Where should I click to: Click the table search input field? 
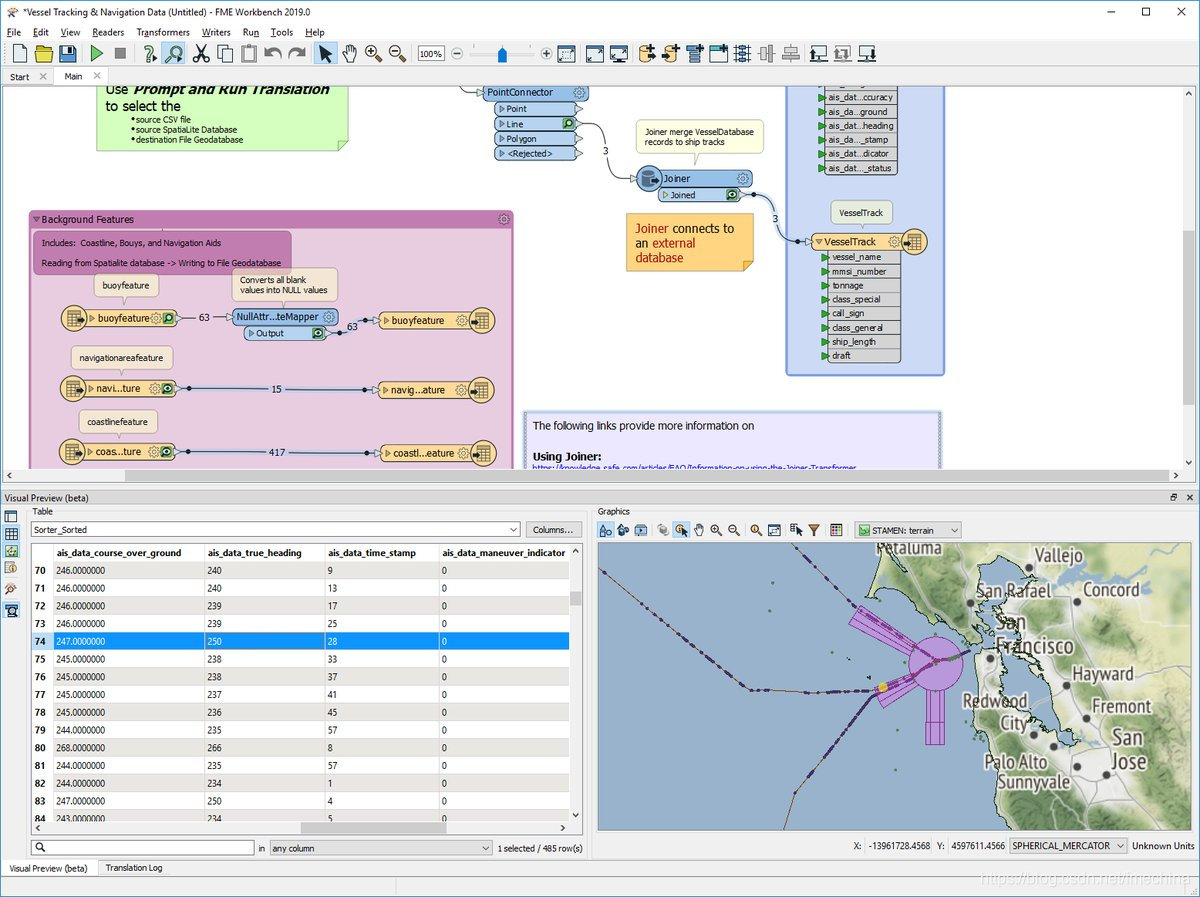(x=143, y=848)
